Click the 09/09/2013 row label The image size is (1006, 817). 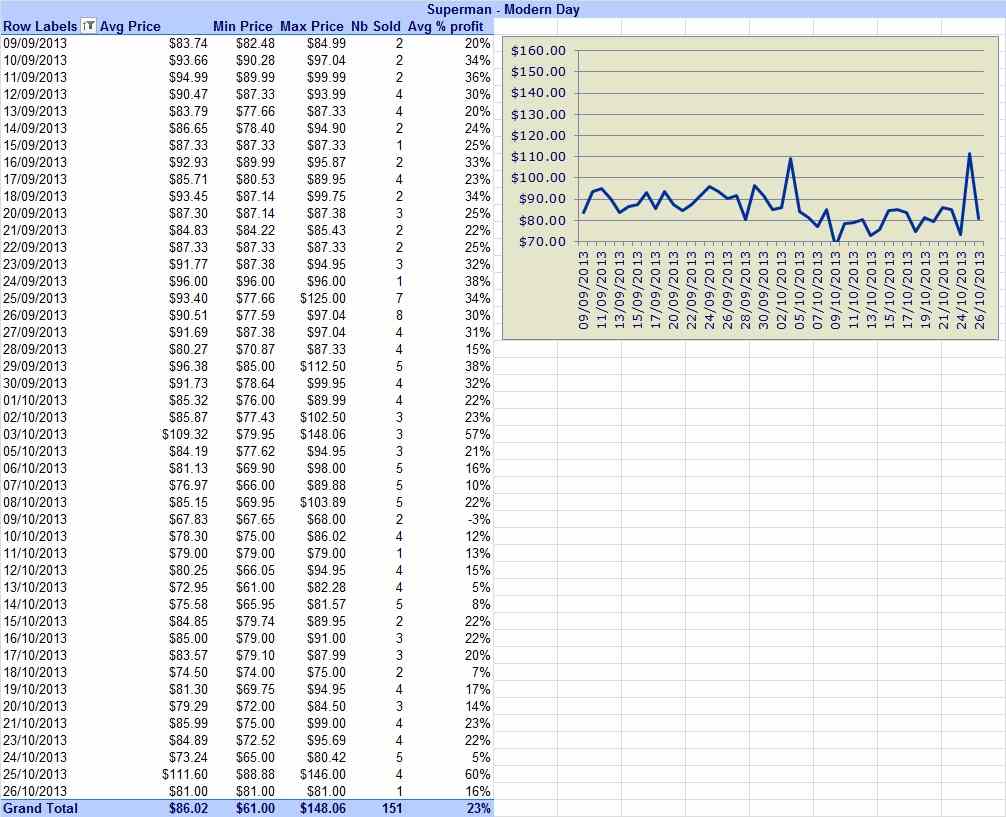tap(35, 44)
